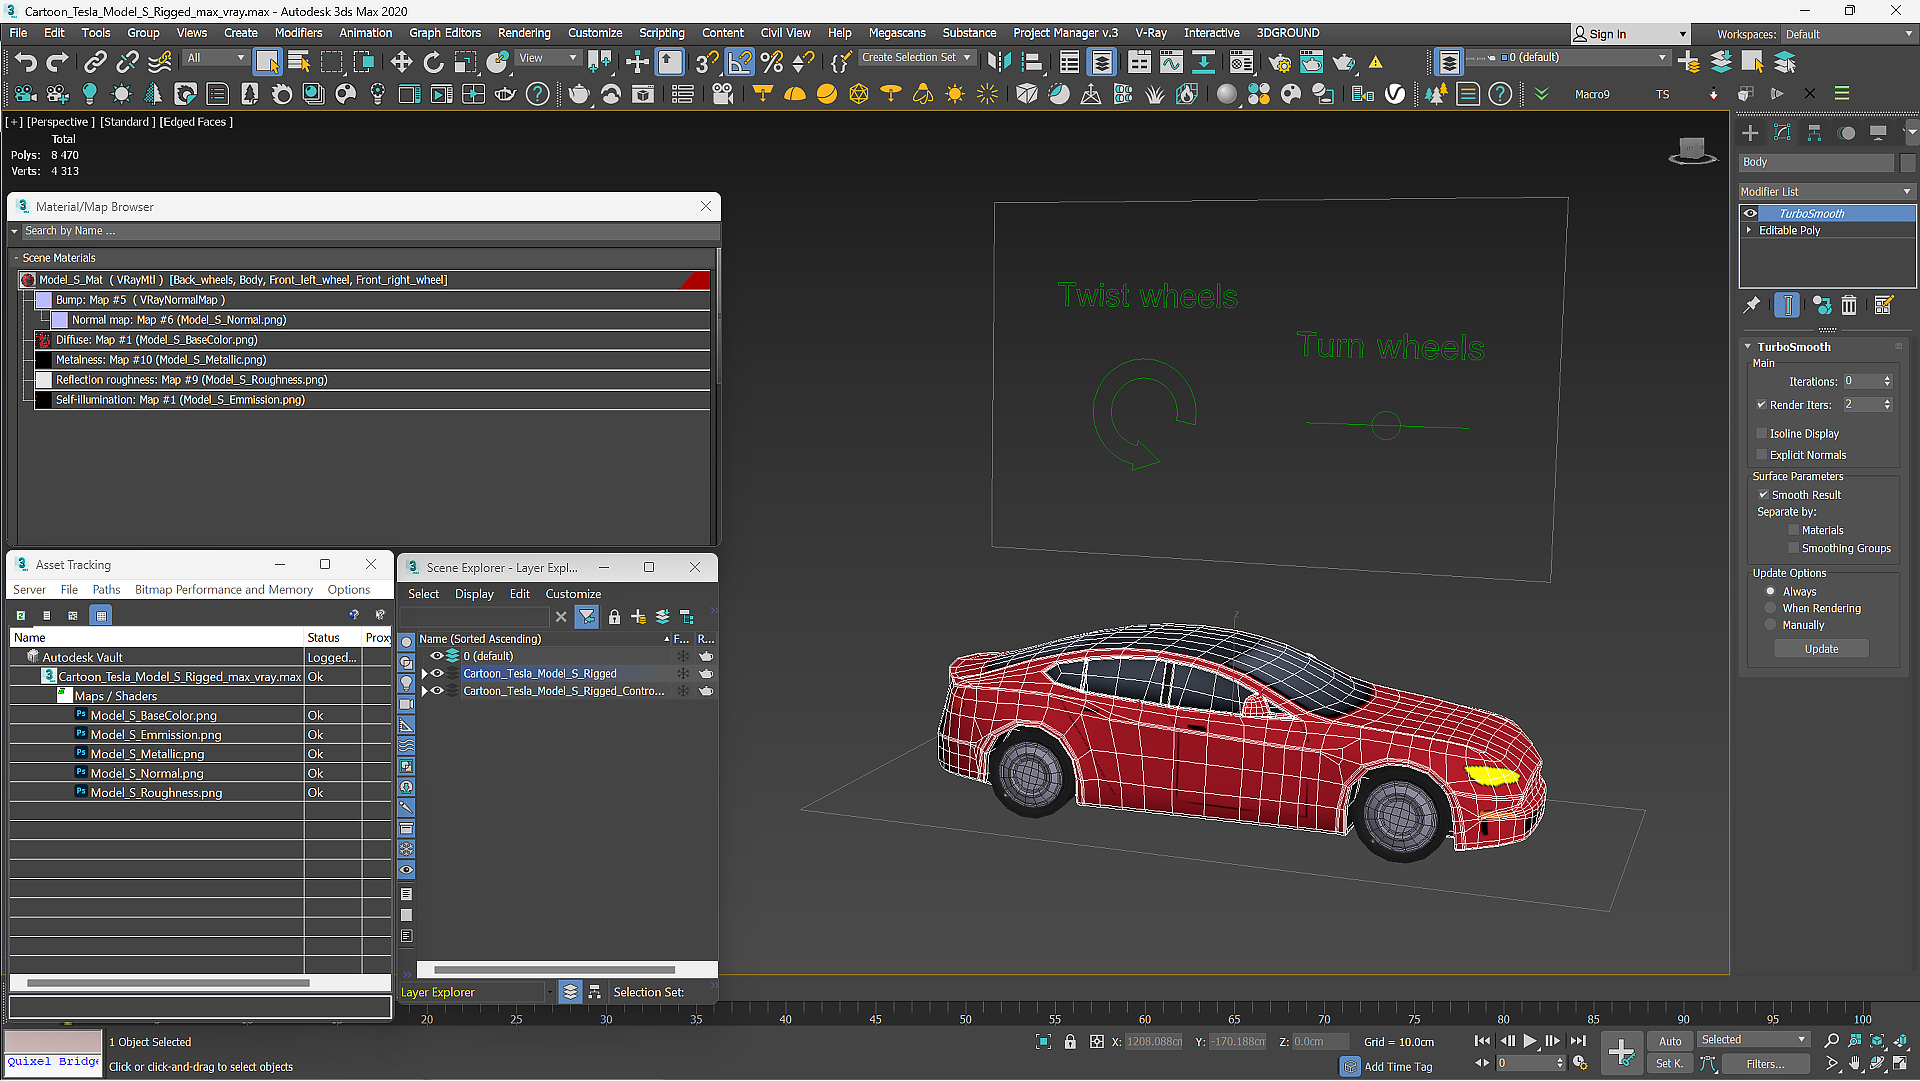Click the Redo arrow in main toolbar

[57, 62]
